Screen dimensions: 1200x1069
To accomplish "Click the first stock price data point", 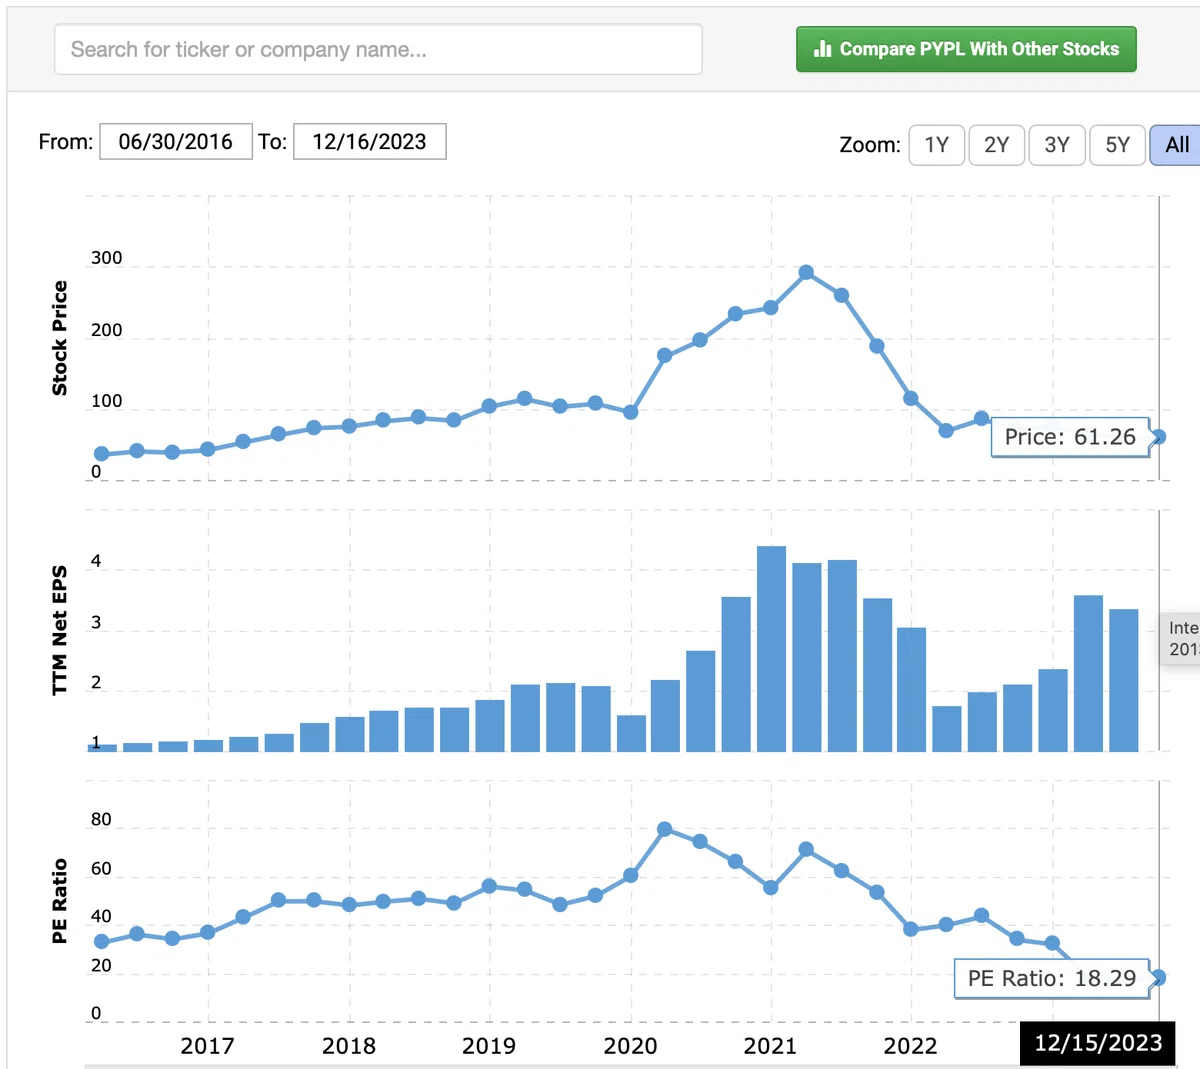I will (x=101, y=454).
